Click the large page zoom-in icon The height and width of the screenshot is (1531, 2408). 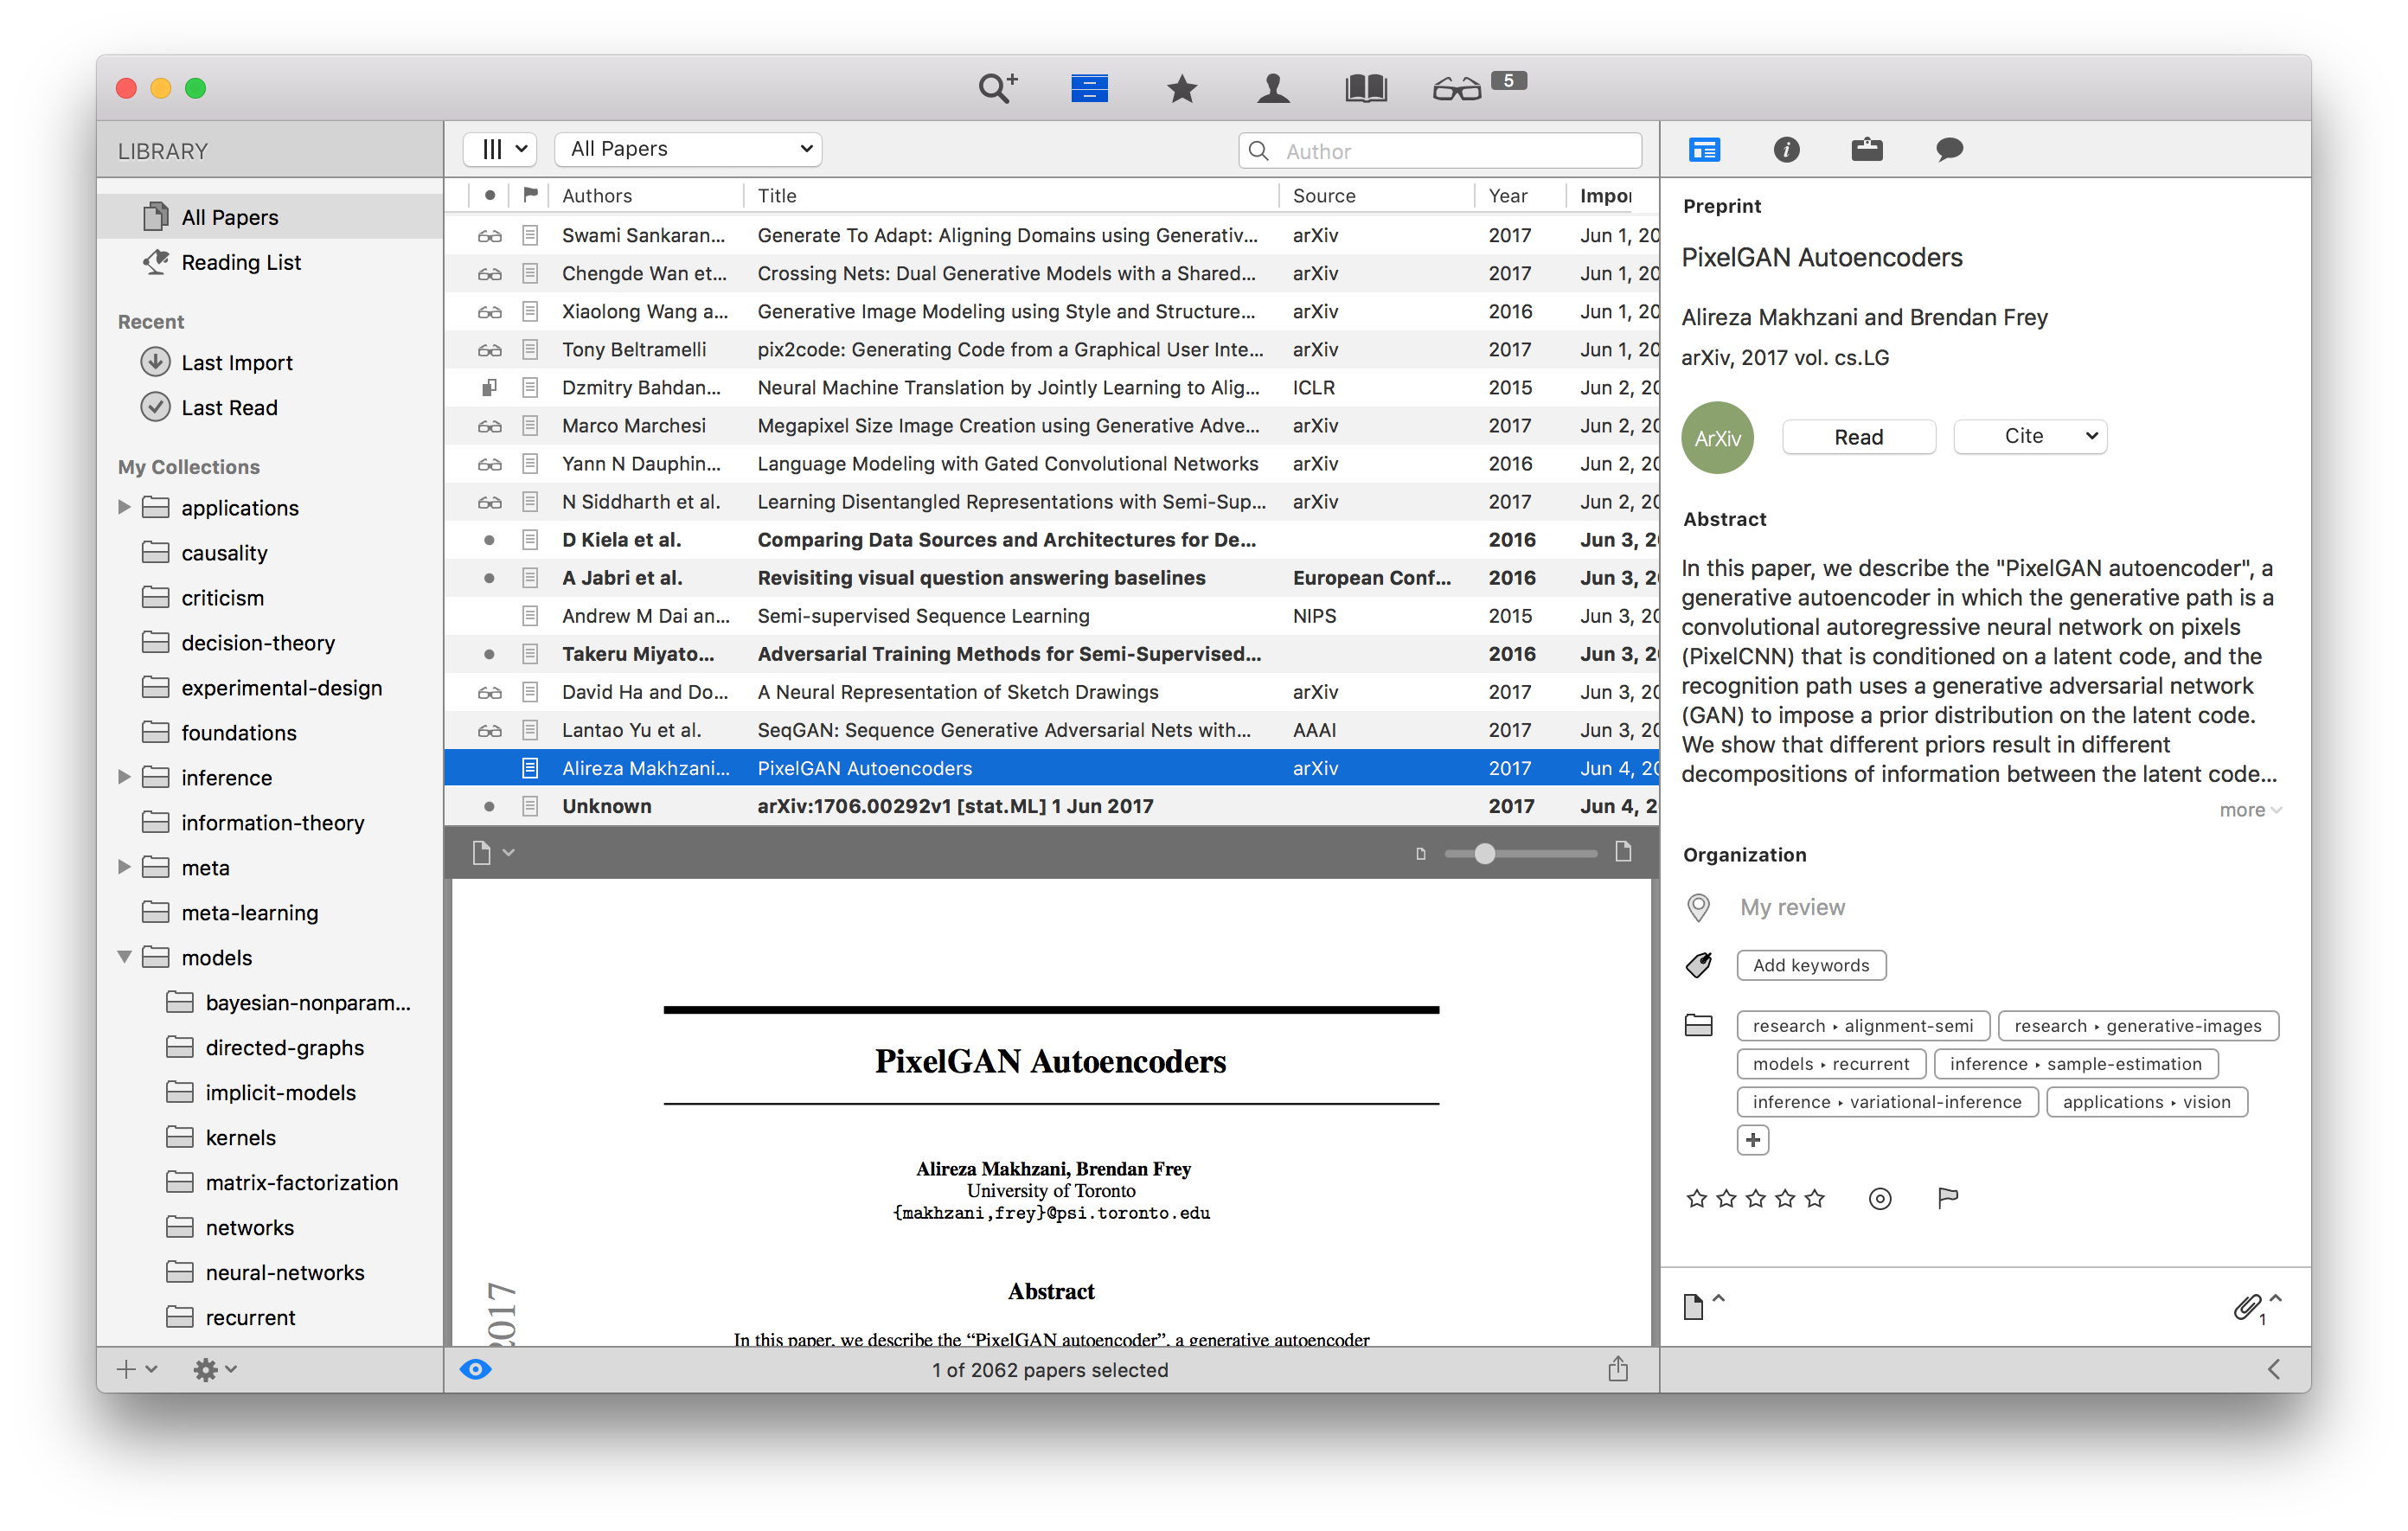tap(1623, 852)
